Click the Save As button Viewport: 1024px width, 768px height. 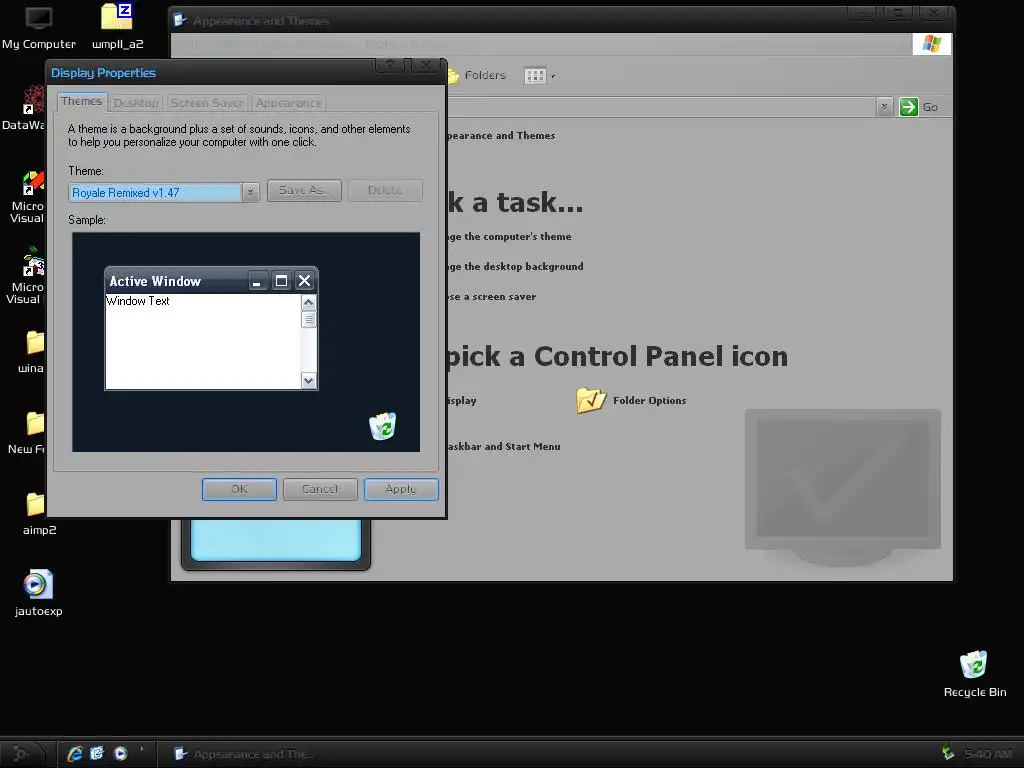click(x=304, y=190)
